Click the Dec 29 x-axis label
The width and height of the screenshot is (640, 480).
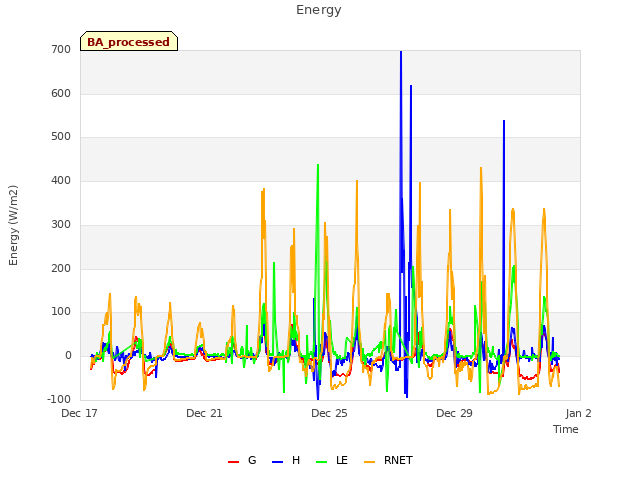point(454,413)
